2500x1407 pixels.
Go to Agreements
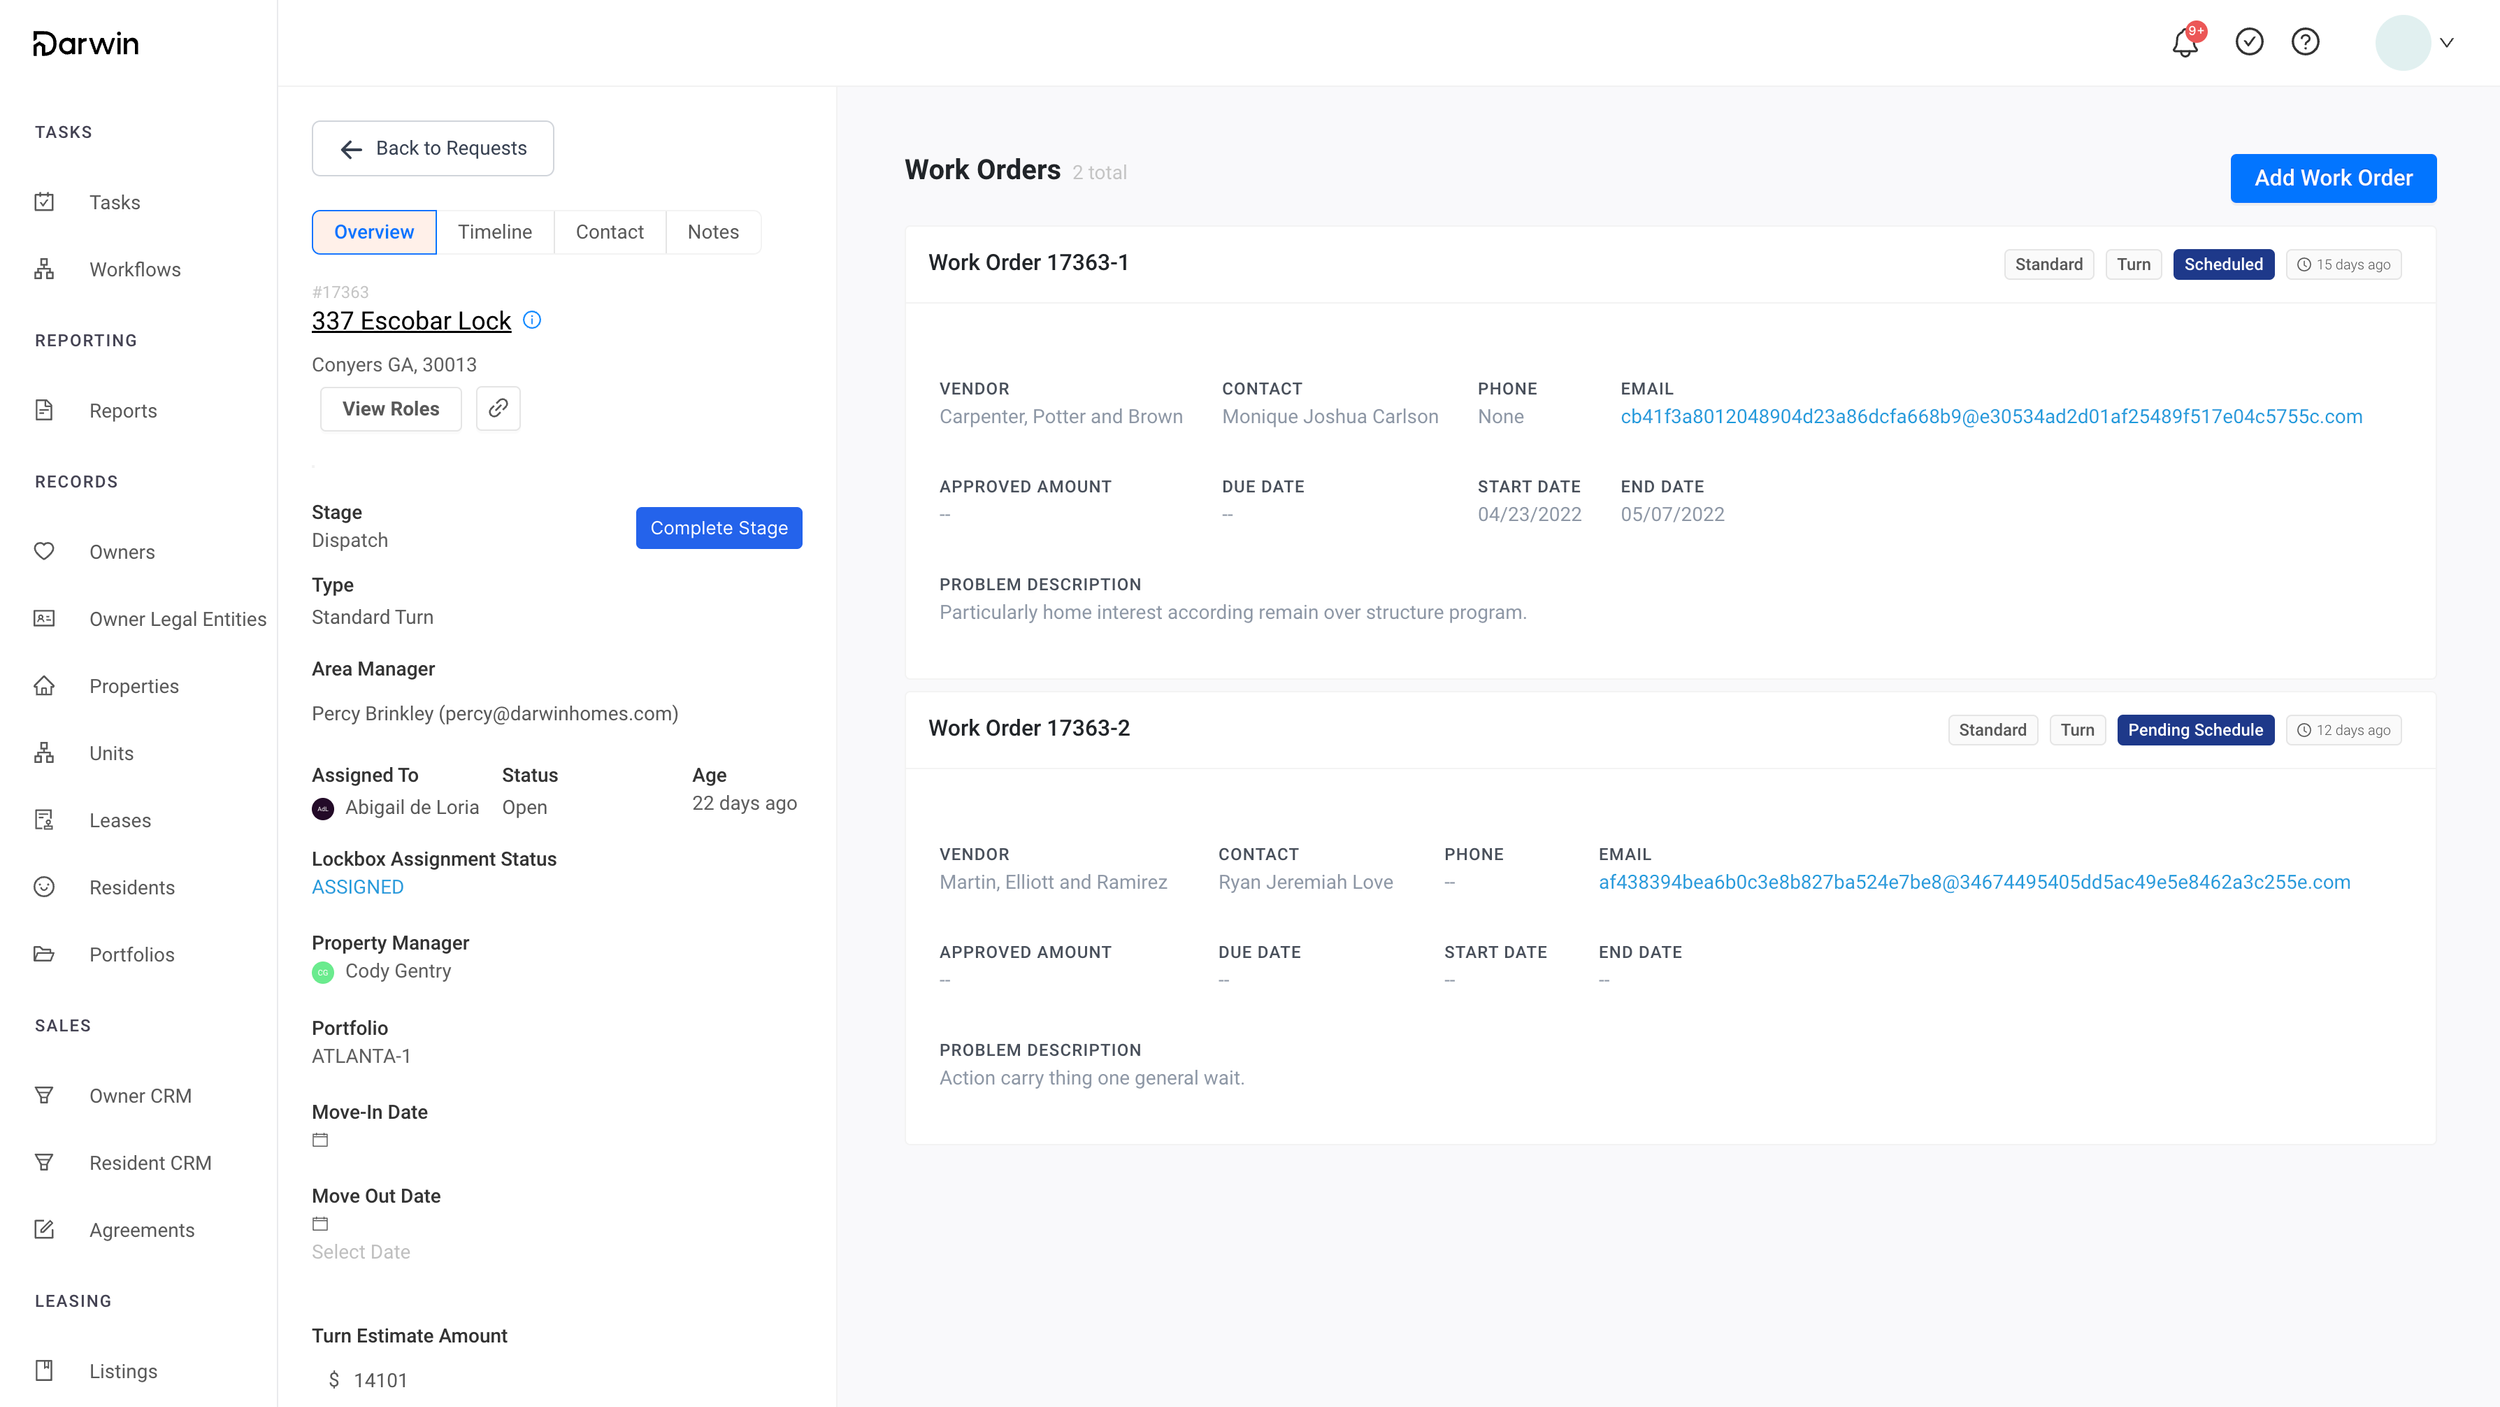(x=141, y=1229)
